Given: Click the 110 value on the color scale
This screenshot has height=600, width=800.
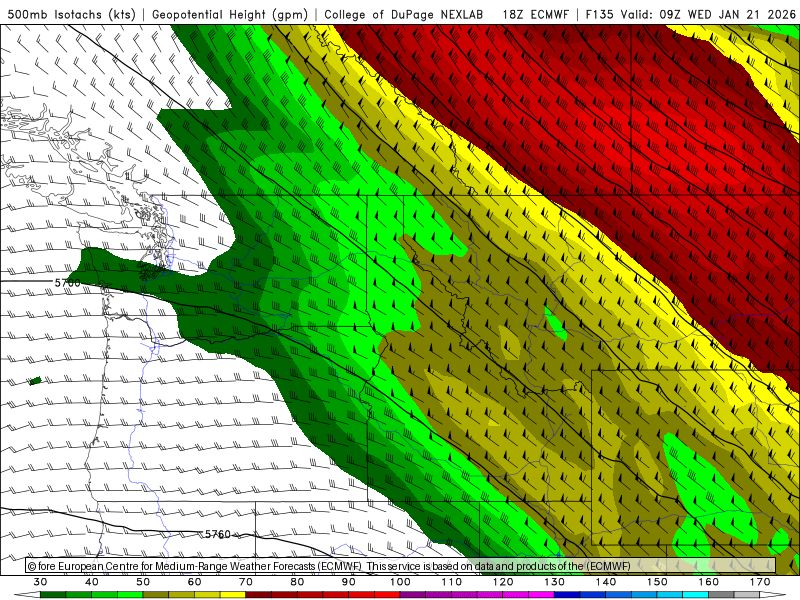Looking at the screenshot, I should [452, 582].
